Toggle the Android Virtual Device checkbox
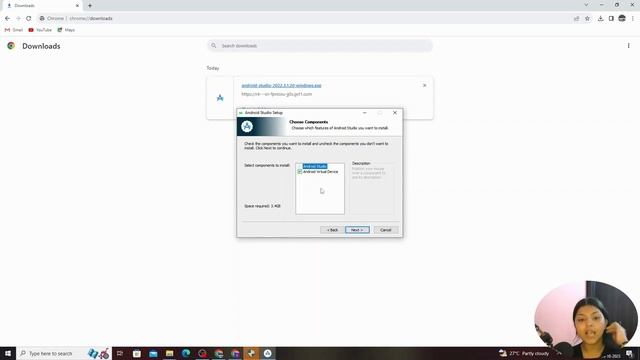640x360 pixels. tap(300, 172)
